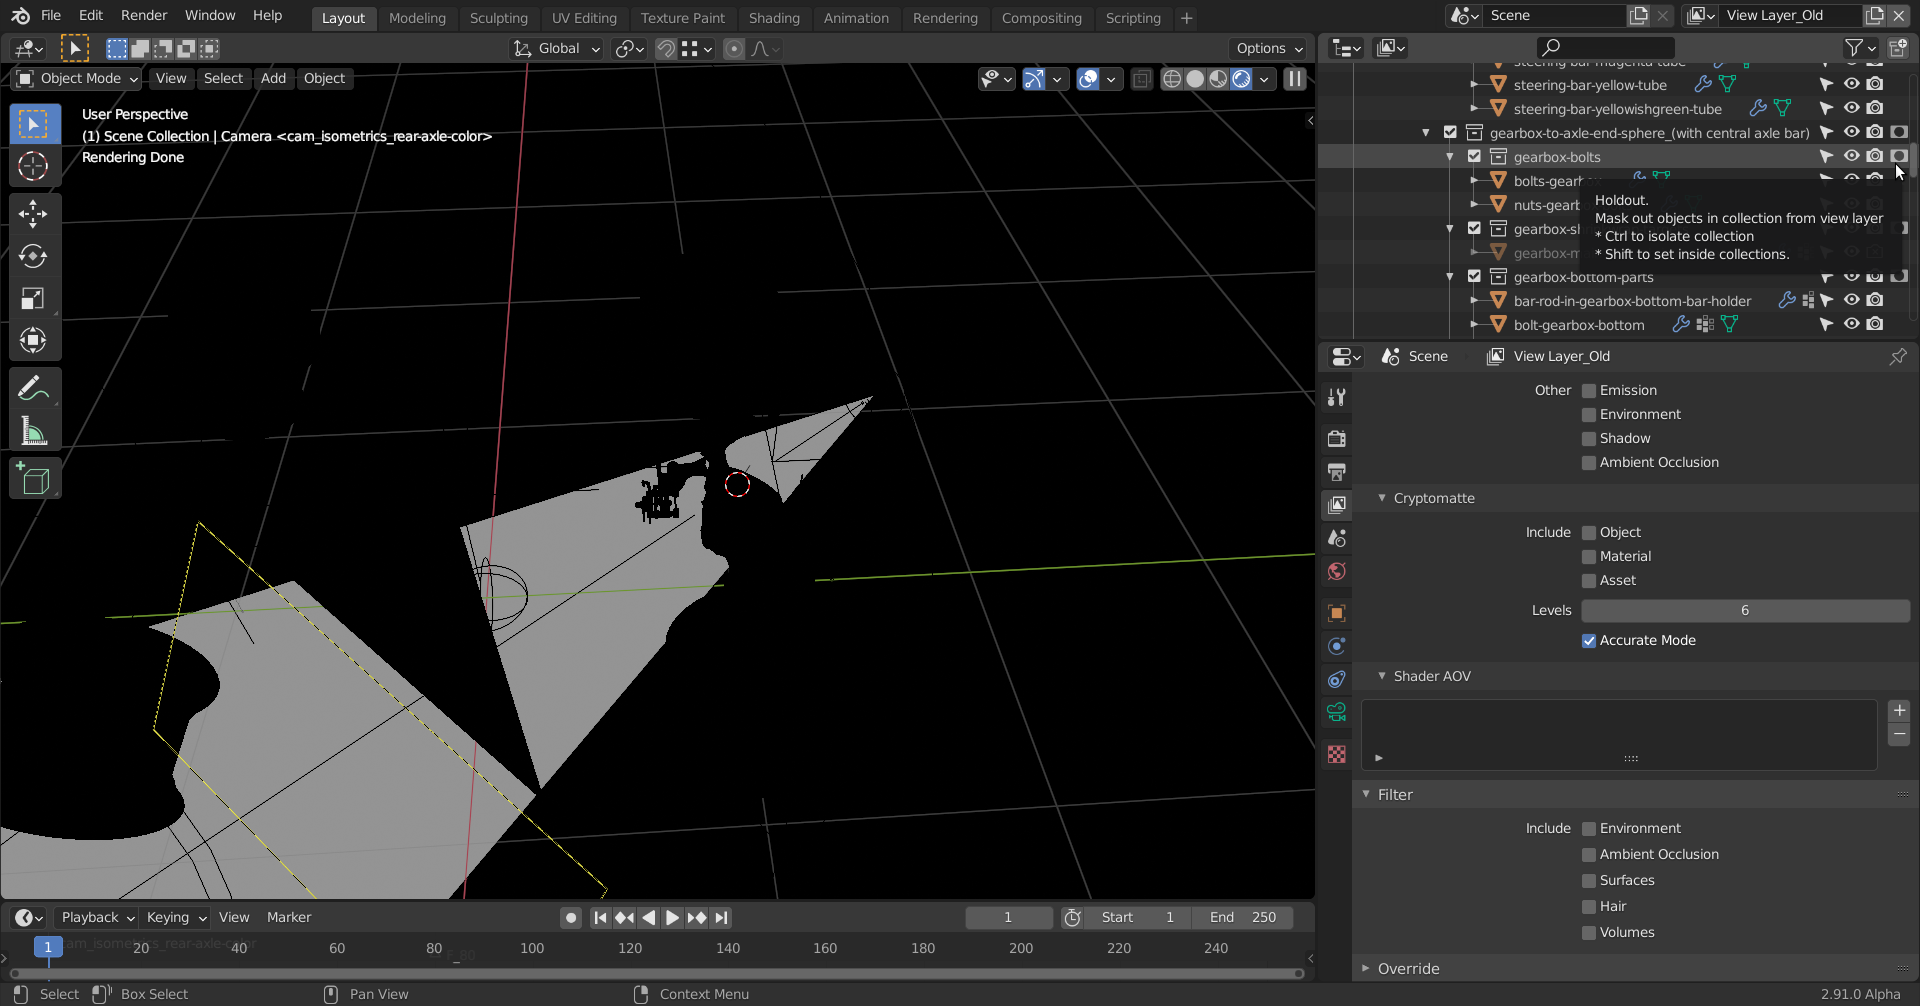Hide steering-bar-yellow-tube with the eye icon
The height and width of the screenshot is (1006, 1920).
(1851, 84)
